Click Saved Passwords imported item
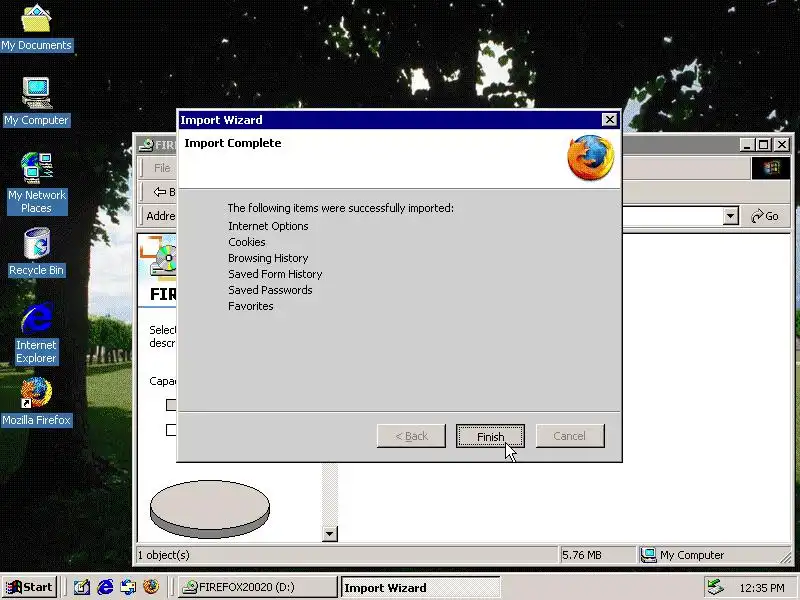The height and width of the screenshot is (600, 800). [x=270, y=290]
